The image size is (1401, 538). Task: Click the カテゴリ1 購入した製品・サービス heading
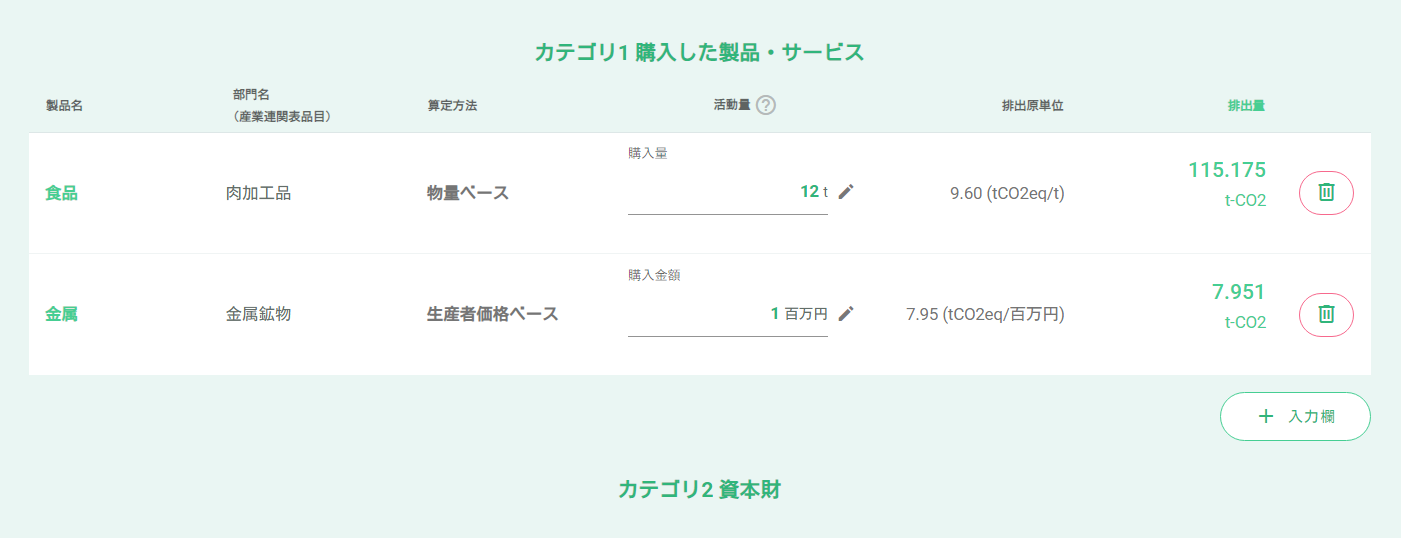tap(700, 53)
